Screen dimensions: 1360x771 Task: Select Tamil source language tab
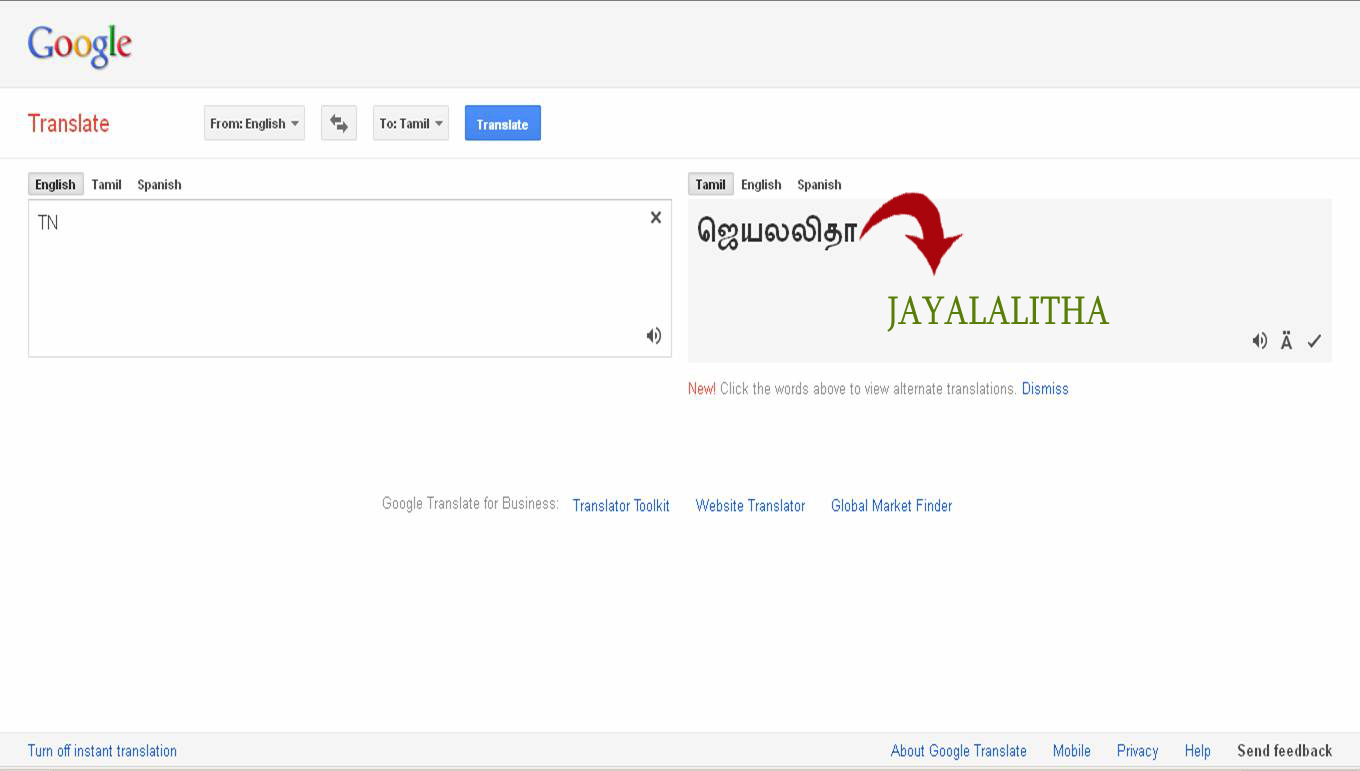tap(106, 184)
